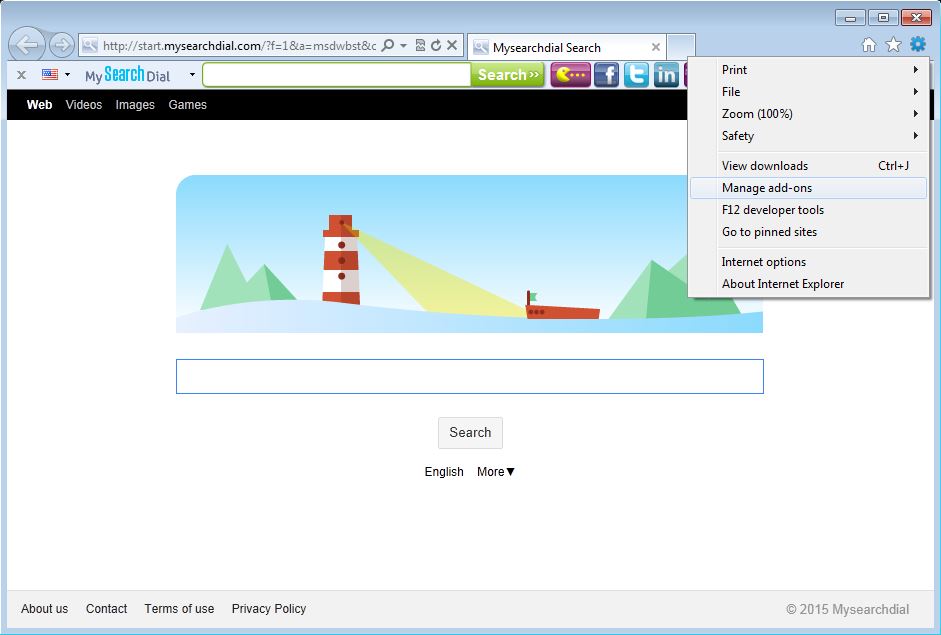The height and width of the screenshot is (635, 941).
Task: Click the Home icon
Action: pos(868,44)
